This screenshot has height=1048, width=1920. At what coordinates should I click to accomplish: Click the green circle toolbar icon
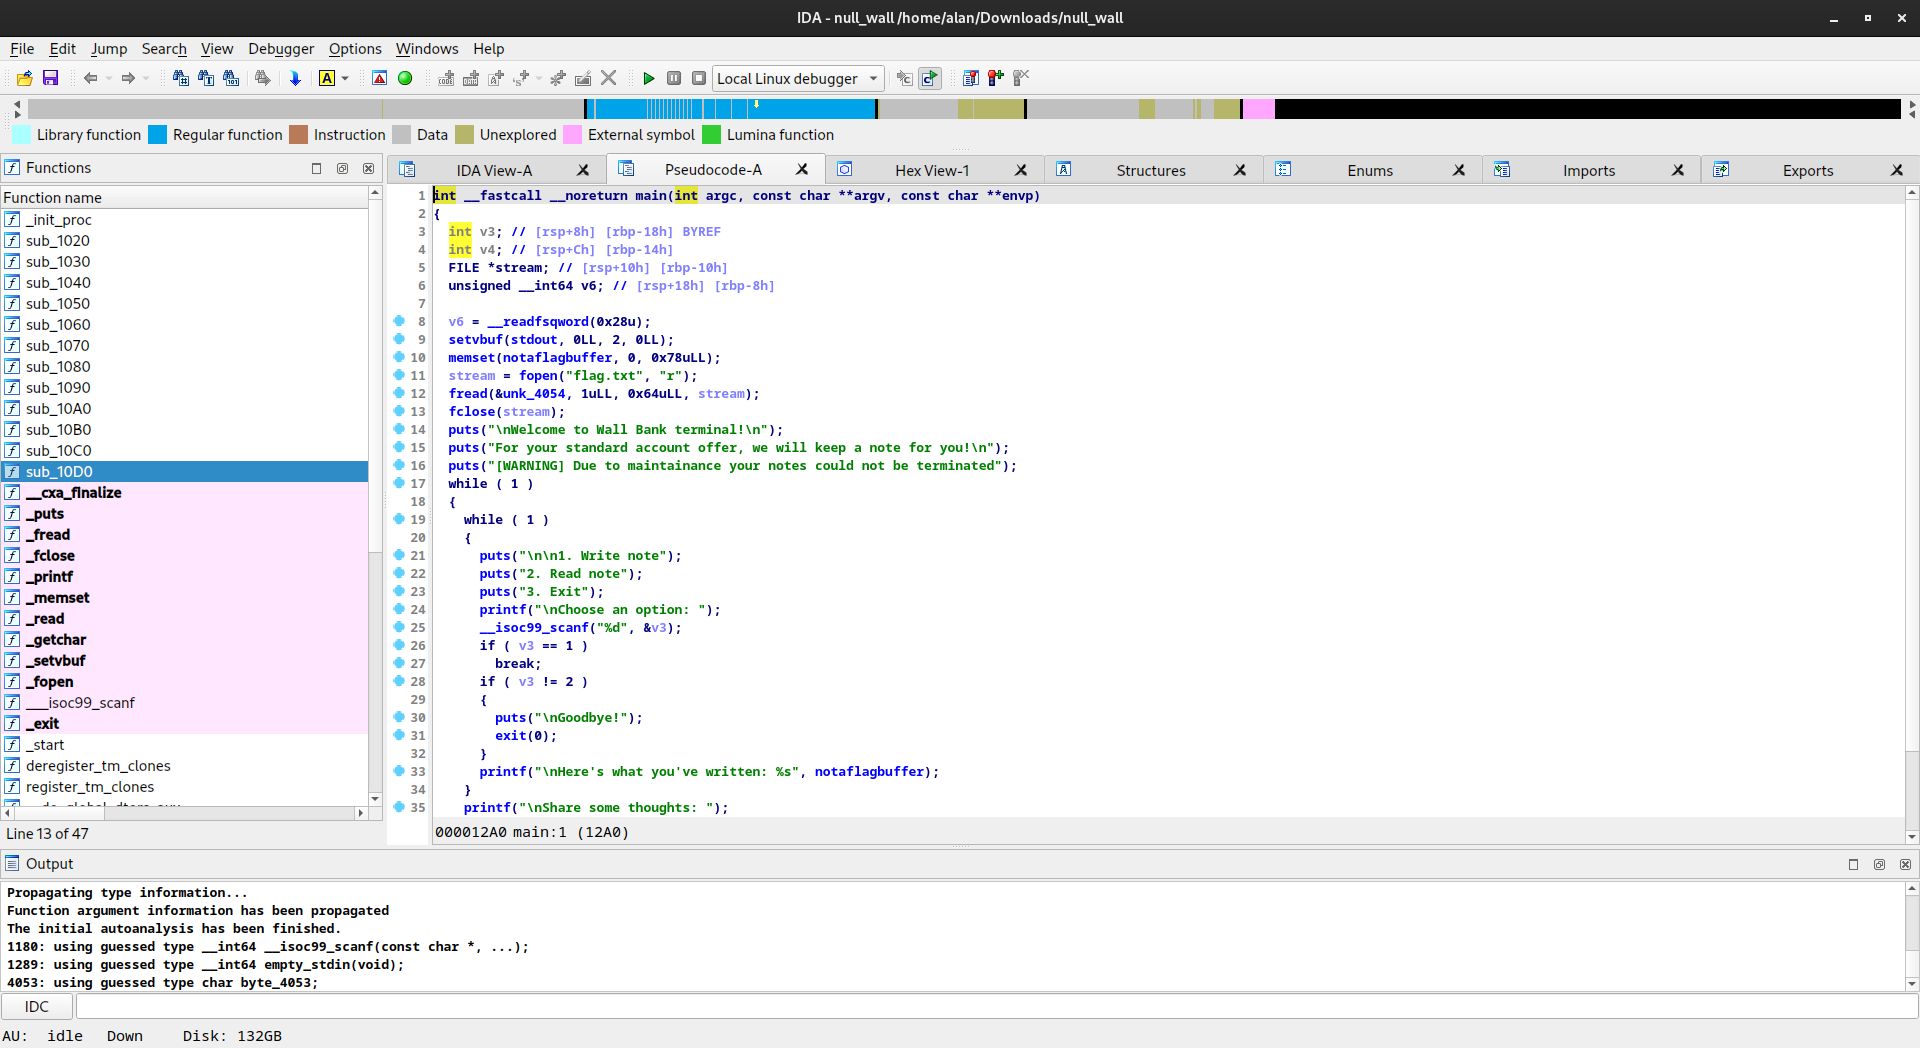pyautogui.click(x=405, y=78)
